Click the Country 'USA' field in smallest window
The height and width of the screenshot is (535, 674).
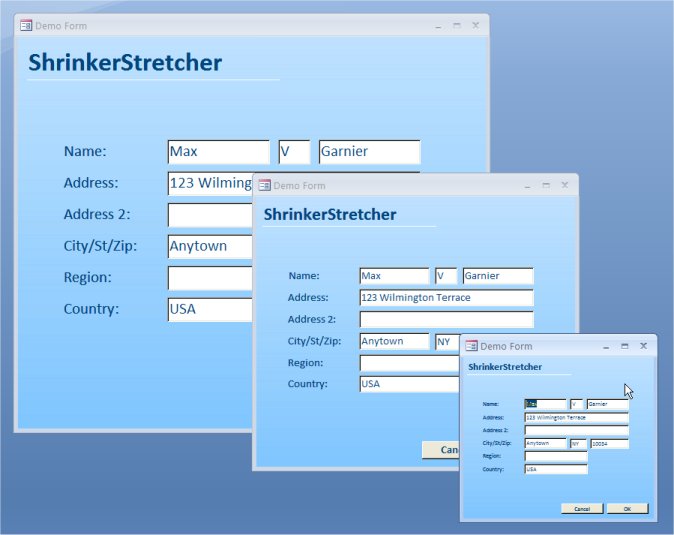click(x=556, y=469)
